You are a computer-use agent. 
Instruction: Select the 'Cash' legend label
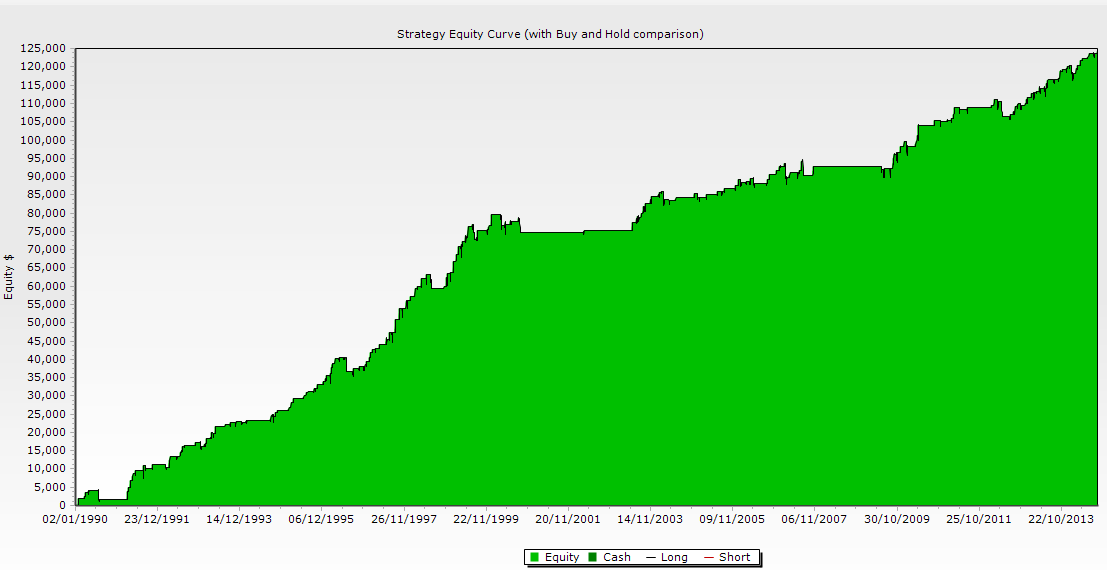click(x=616, y=557)
